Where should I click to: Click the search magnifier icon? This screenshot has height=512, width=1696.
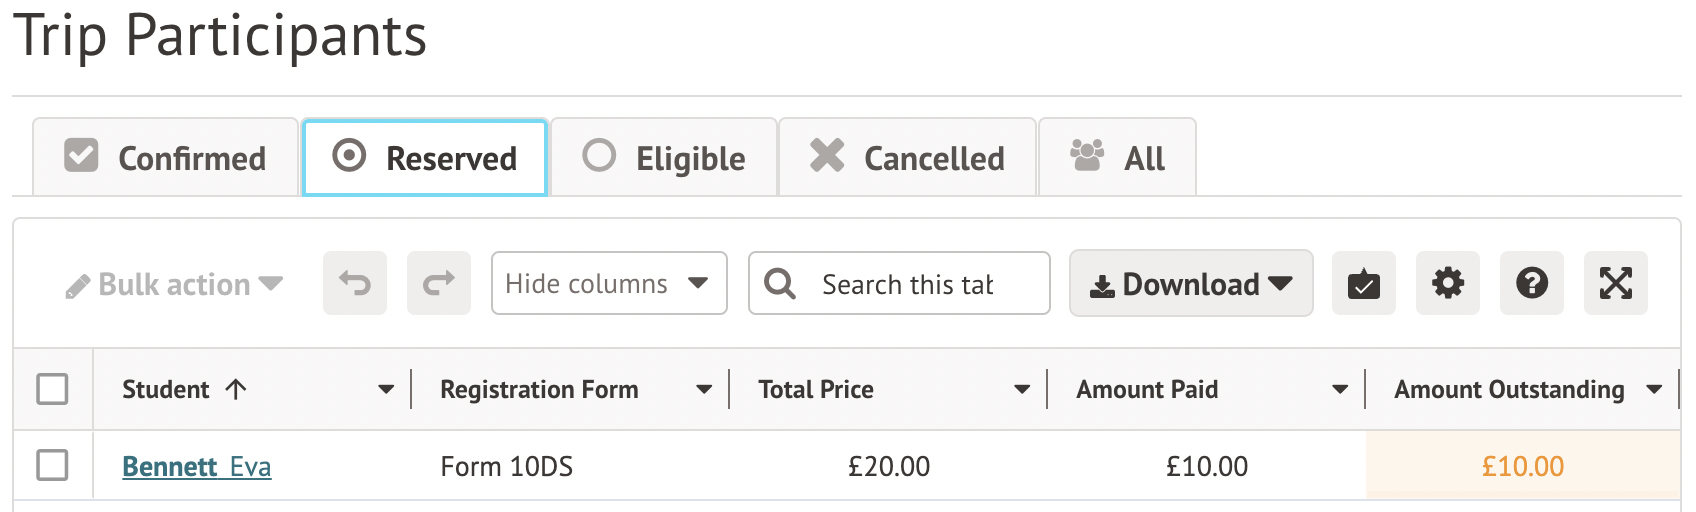(780, 284)
